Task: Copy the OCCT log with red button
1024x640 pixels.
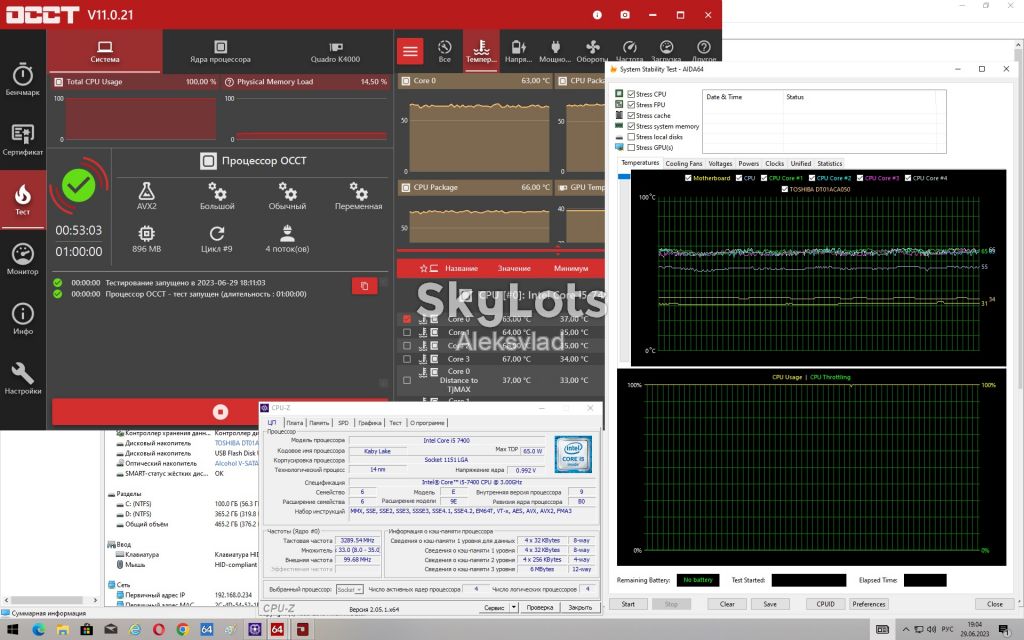Action: (364, 286)
